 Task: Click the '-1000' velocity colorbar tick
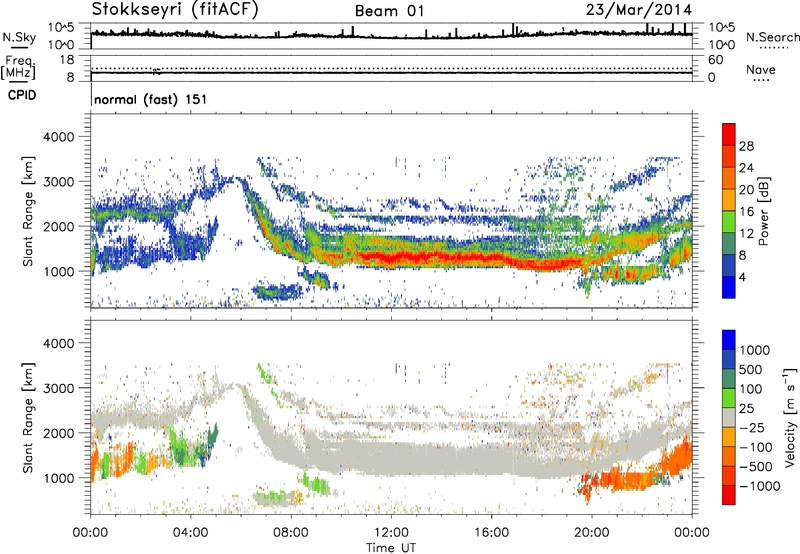pos(760,486)
